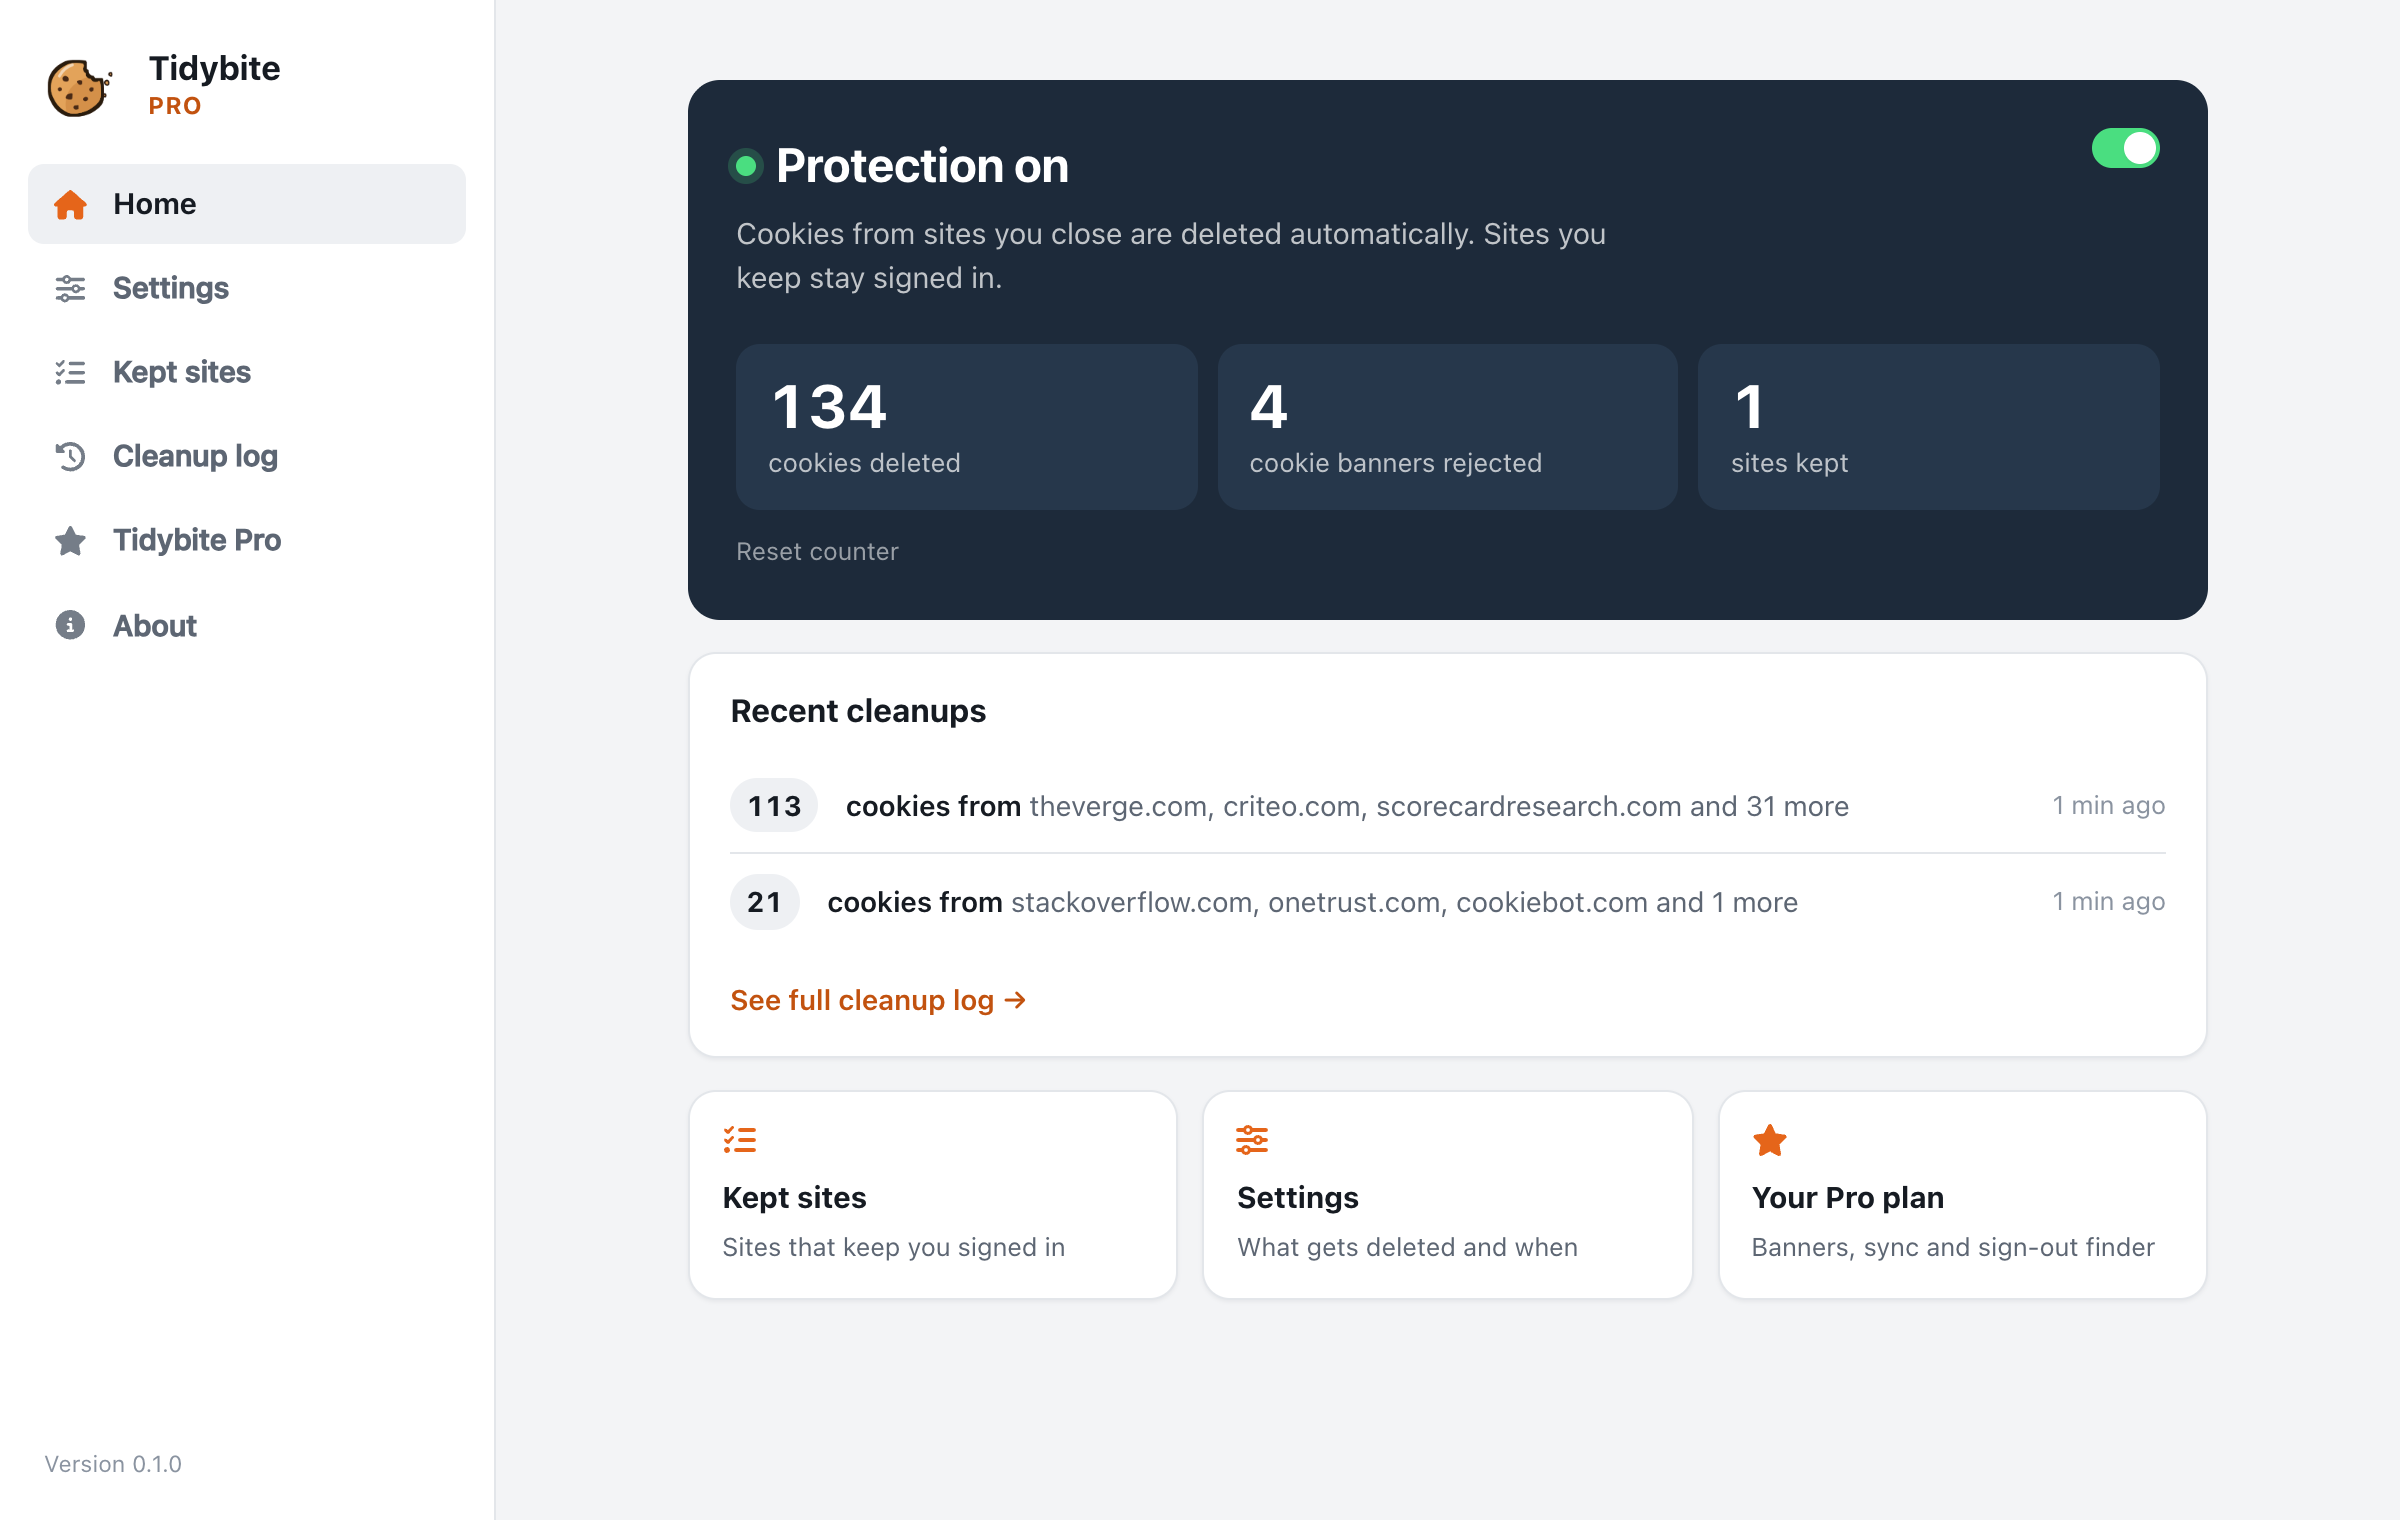The image size is (2400, 1520).
Task: Click the PRO label under Tidybite
Action: (175, 106)
